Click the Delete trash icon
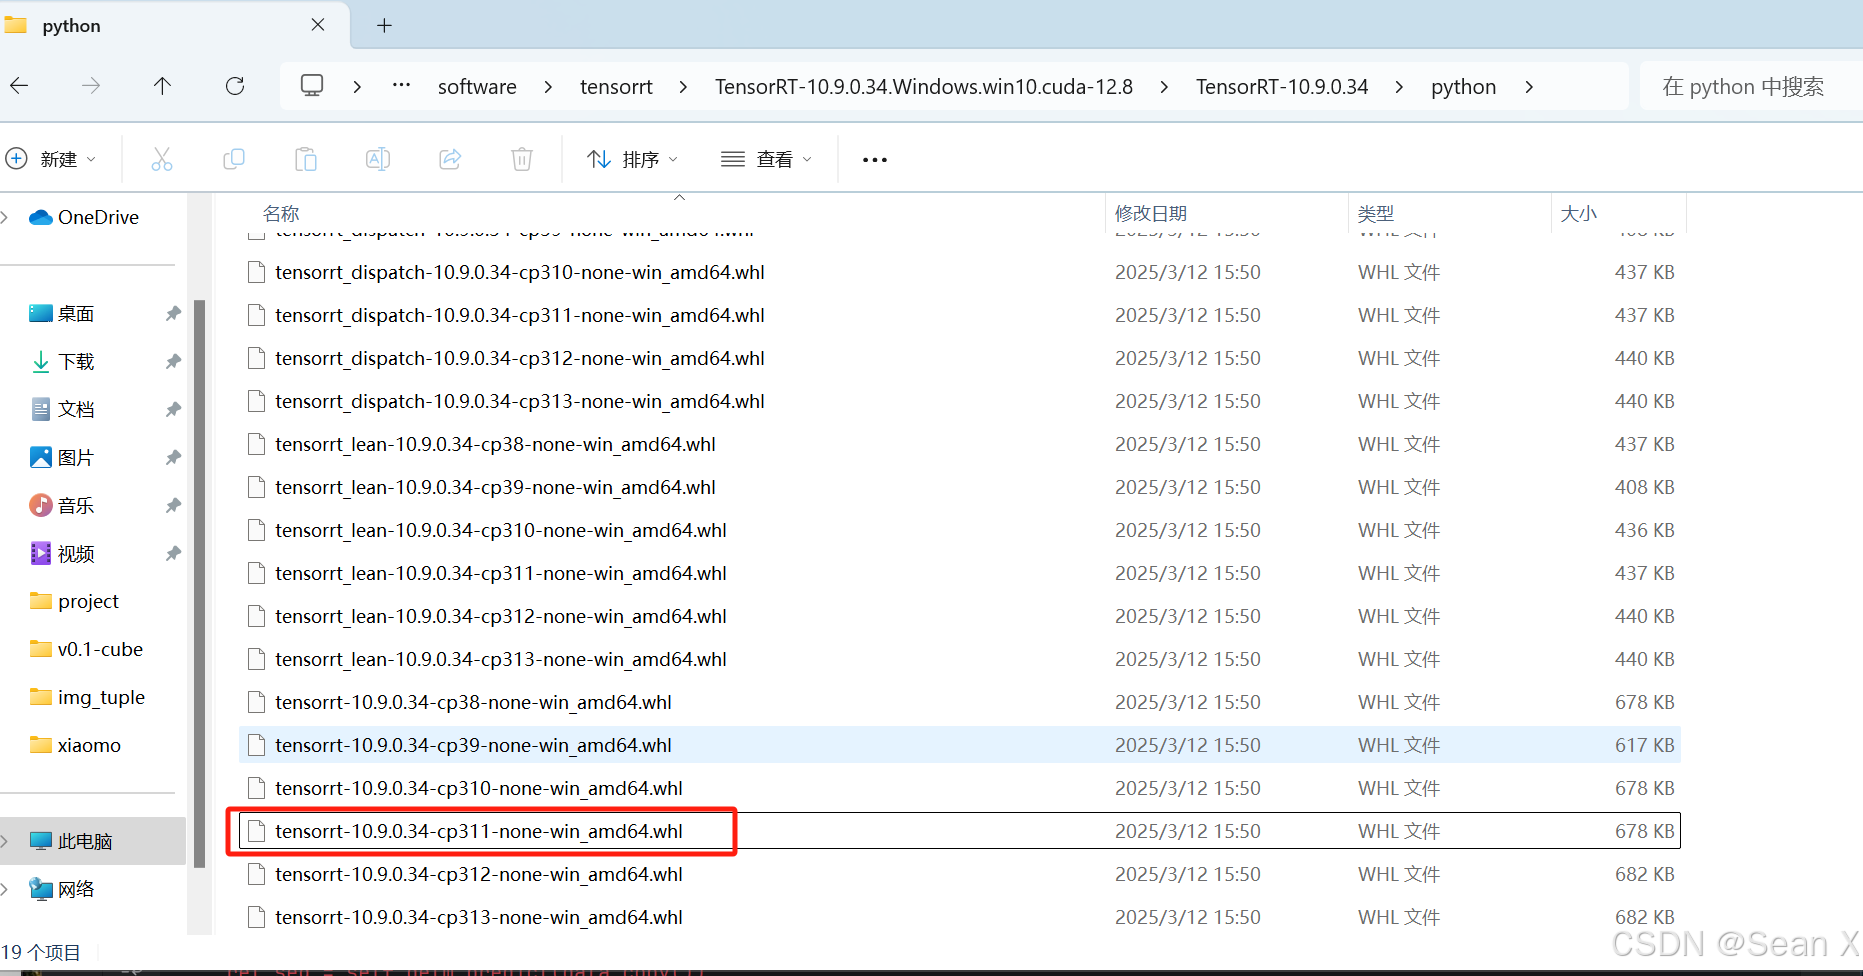The width and height of the screenshot is (1863, 976). [x=522, y=159]
